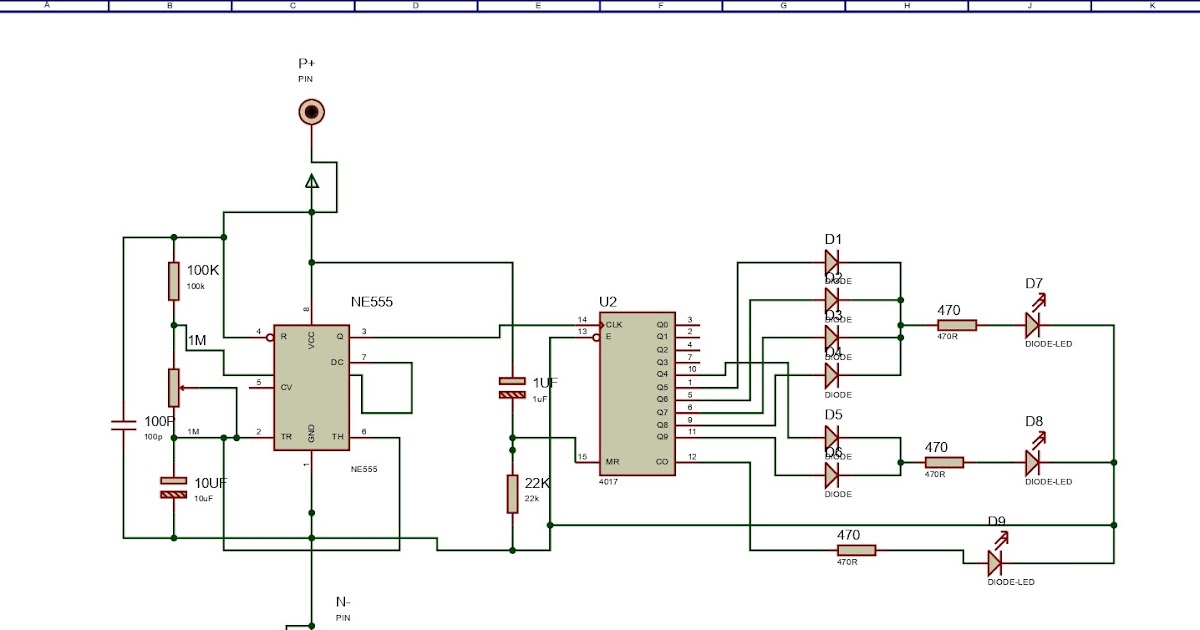Image resolution: width=1200 pixels, height=630 pixels.
Task: Click the P+ power pin terminal
Action: pyautogui.click(x=311, y=110)
